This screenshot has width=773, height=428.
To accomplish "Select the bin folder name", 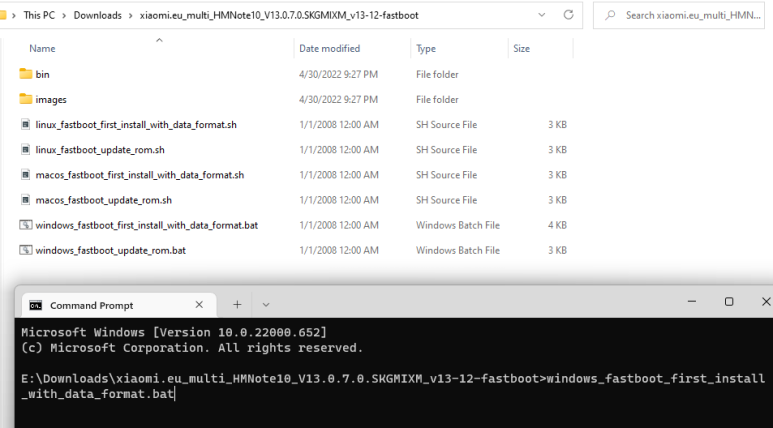I will click(x=42, y=74).
